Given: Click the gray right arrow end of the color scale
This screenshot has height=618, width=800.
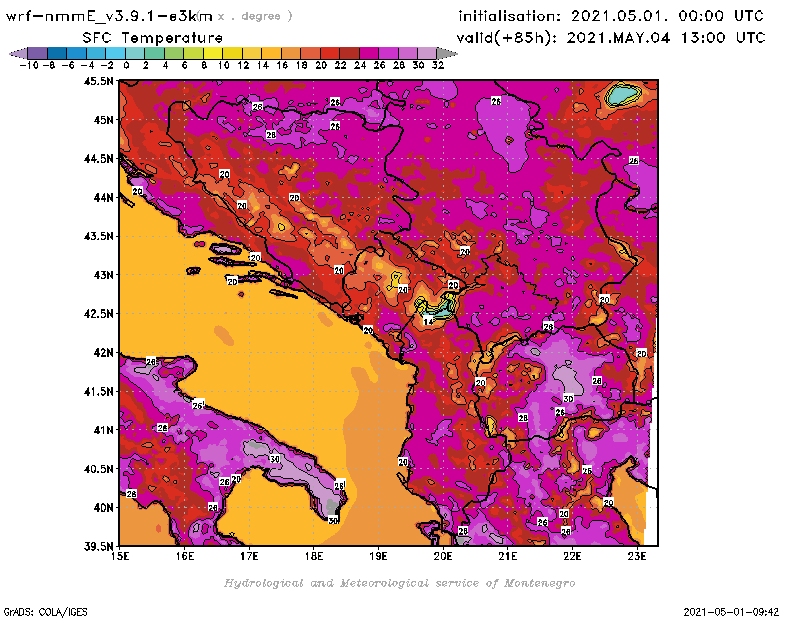Looking at the screenshot, I should point(447,53).
